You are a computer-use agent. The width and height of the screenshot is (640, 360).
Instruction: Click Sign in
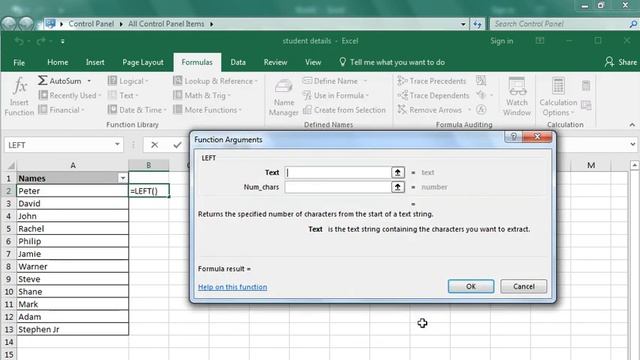(x=502, y=41)
